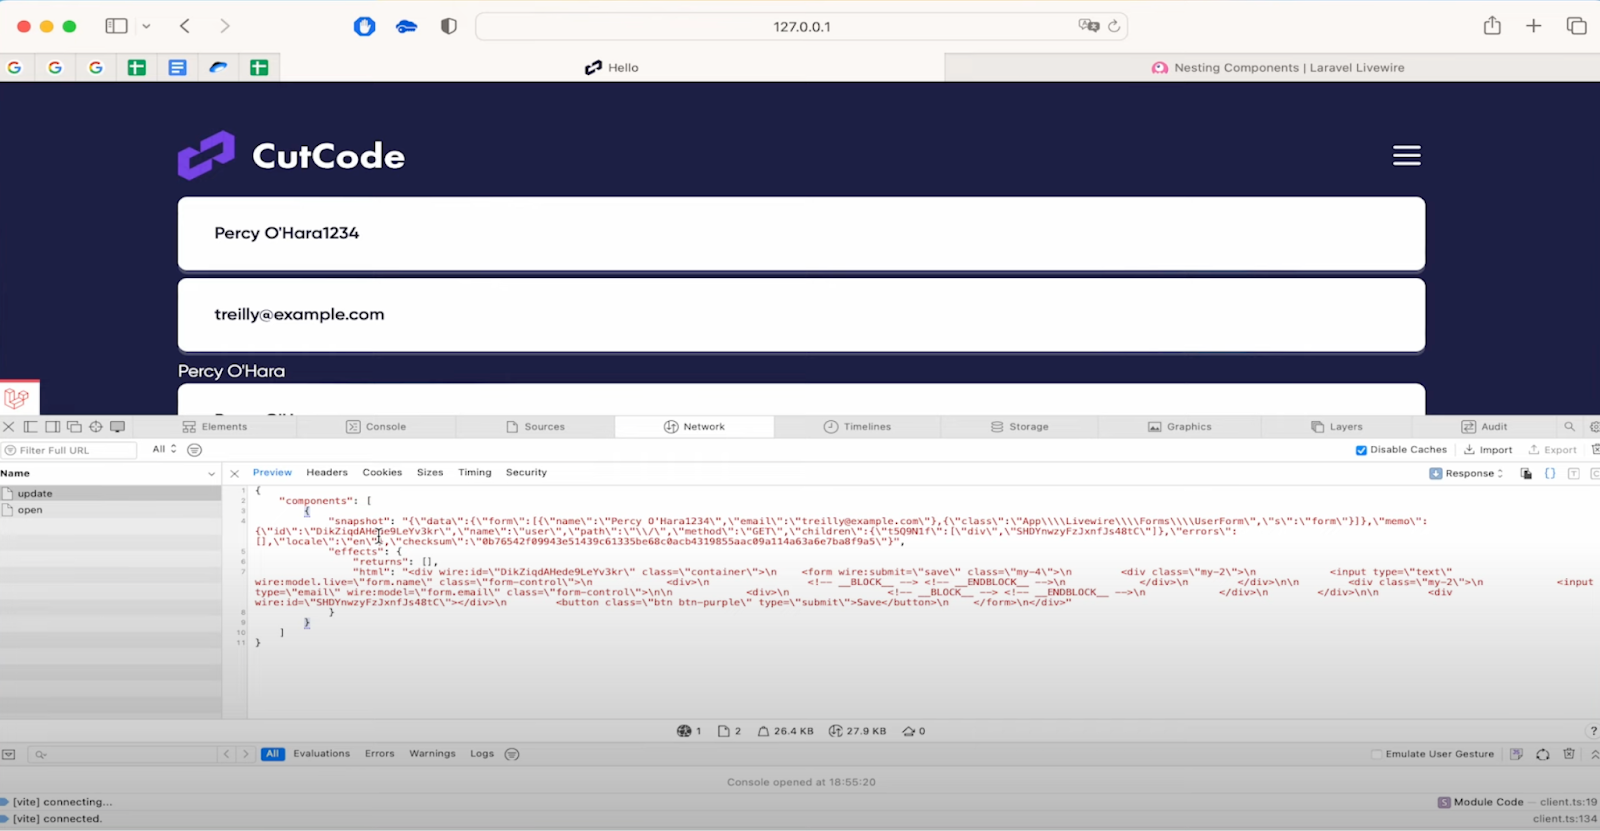Click the translate icon in address bar
The image size is (1600, 831).
coord(1088,26)
